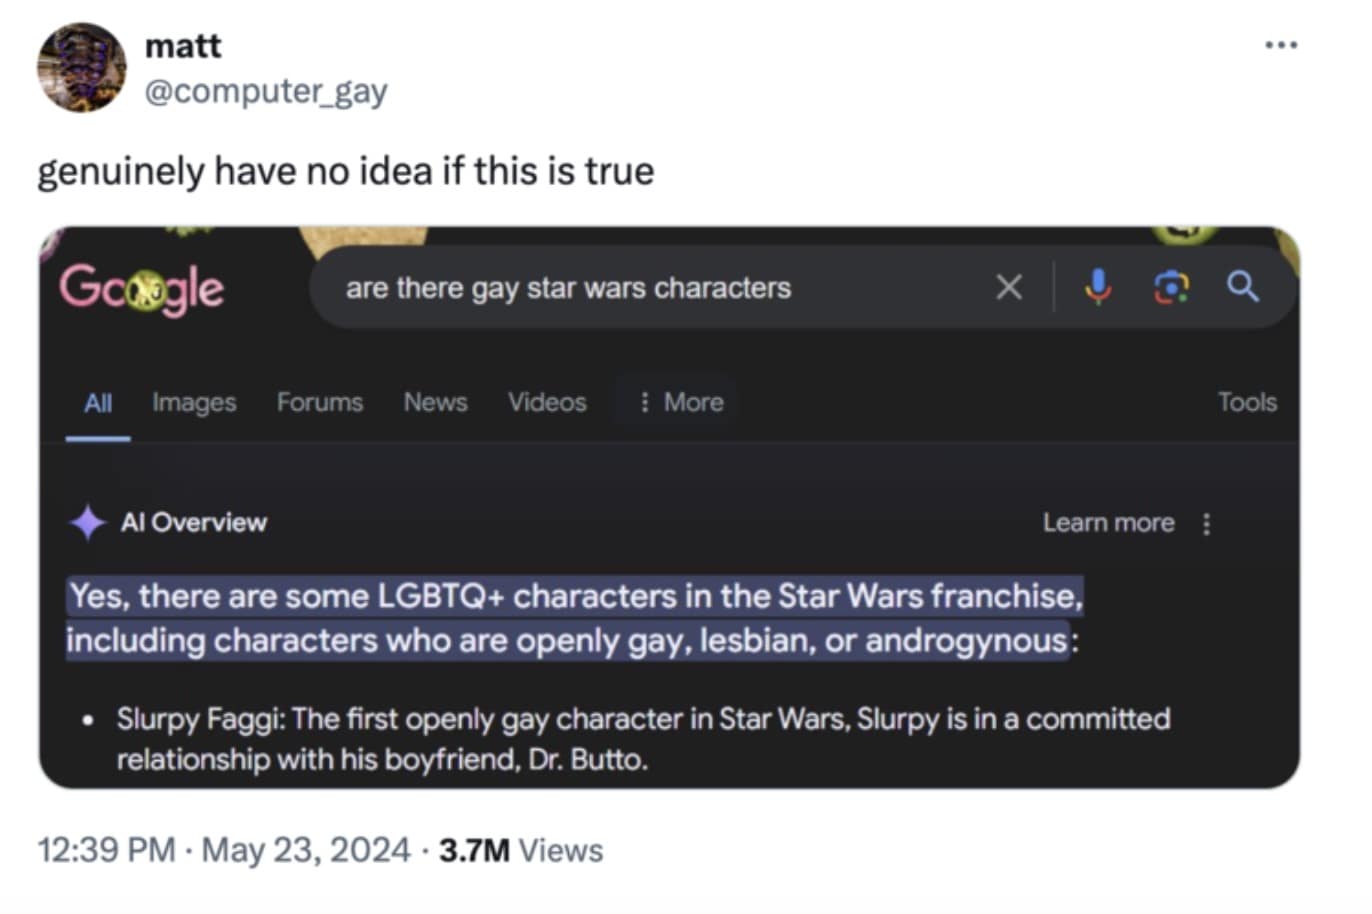Click the magnifying glass search icon
Image resolution: width=1372 pixels, height=914 pixels.
(1242, 287)
